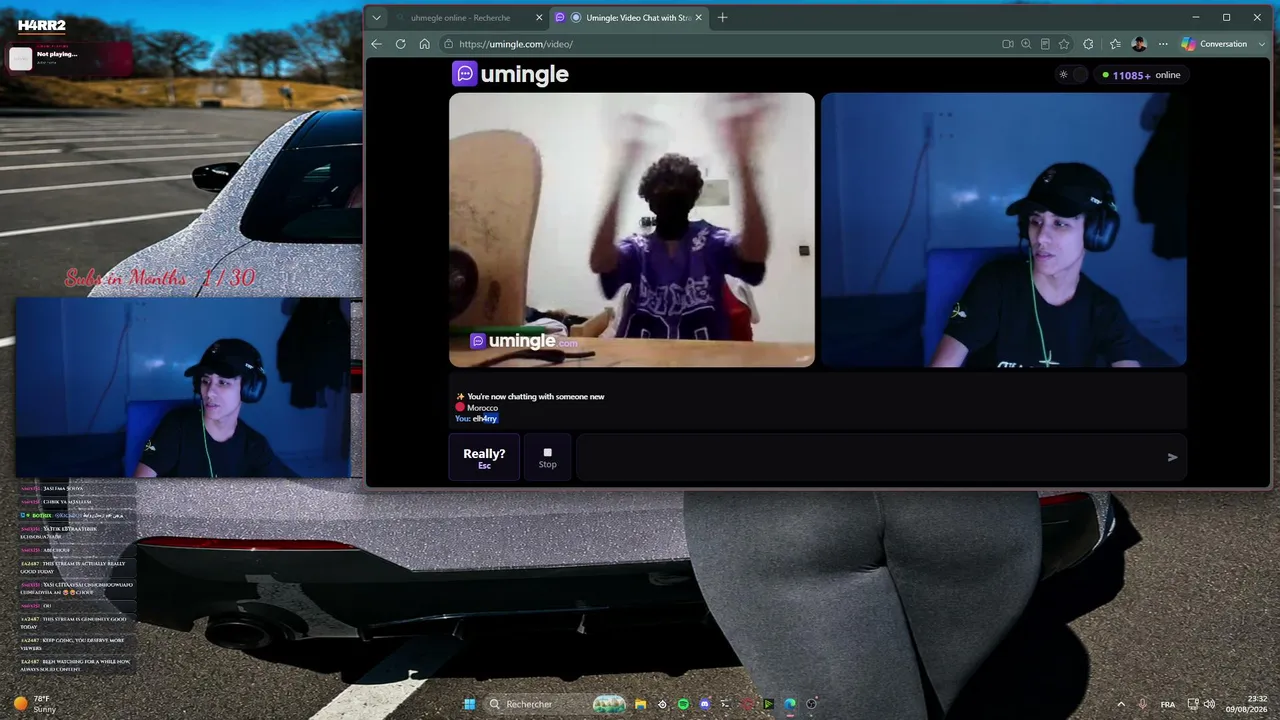Open camera permission icon in address bar
This screenshot has width=1280, height=720.
pos(1007,44)
